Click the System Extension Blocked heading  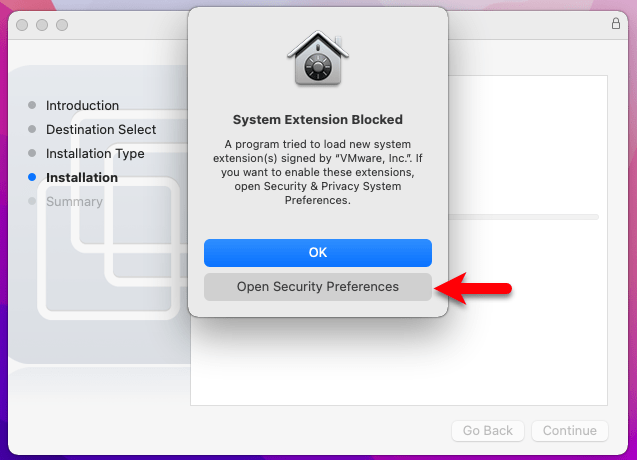tap(318, 120)
